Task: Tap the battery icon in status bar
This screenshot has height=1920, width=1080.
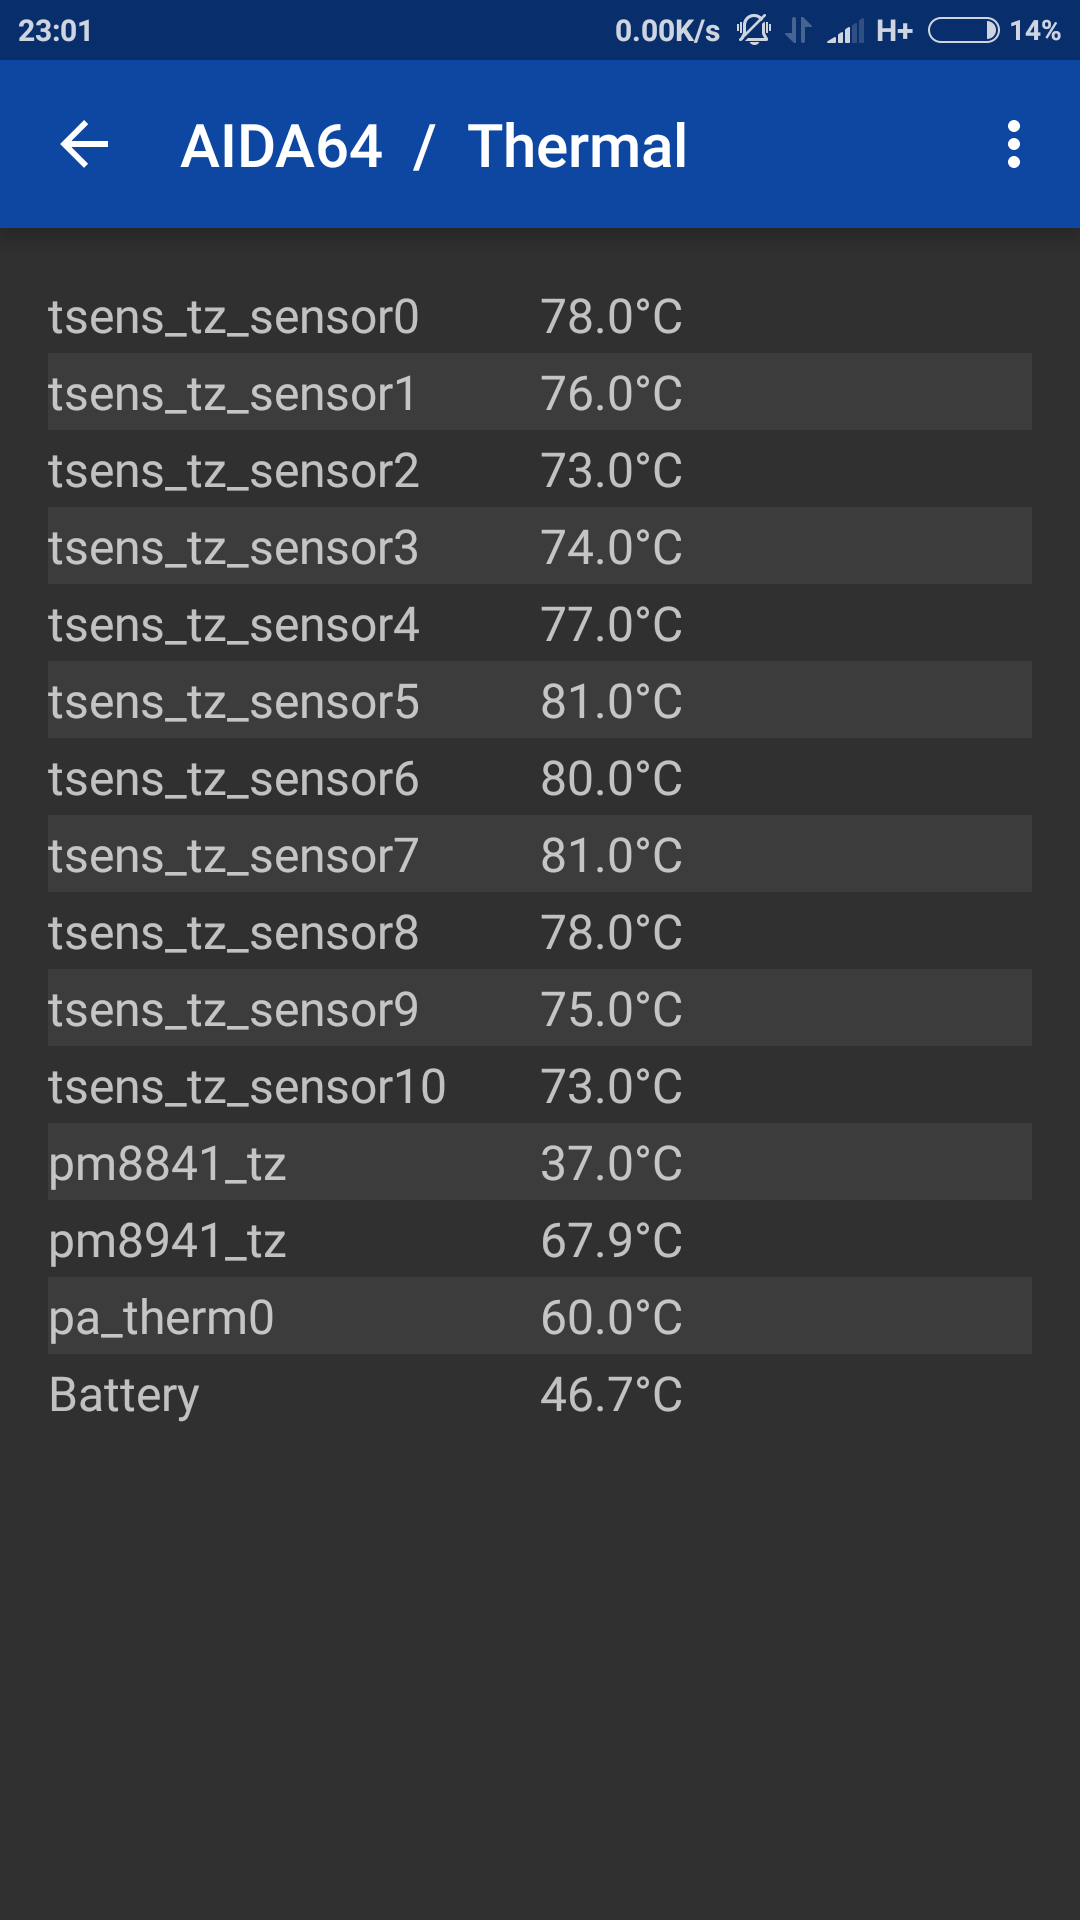Action: [x=963, y=31]
